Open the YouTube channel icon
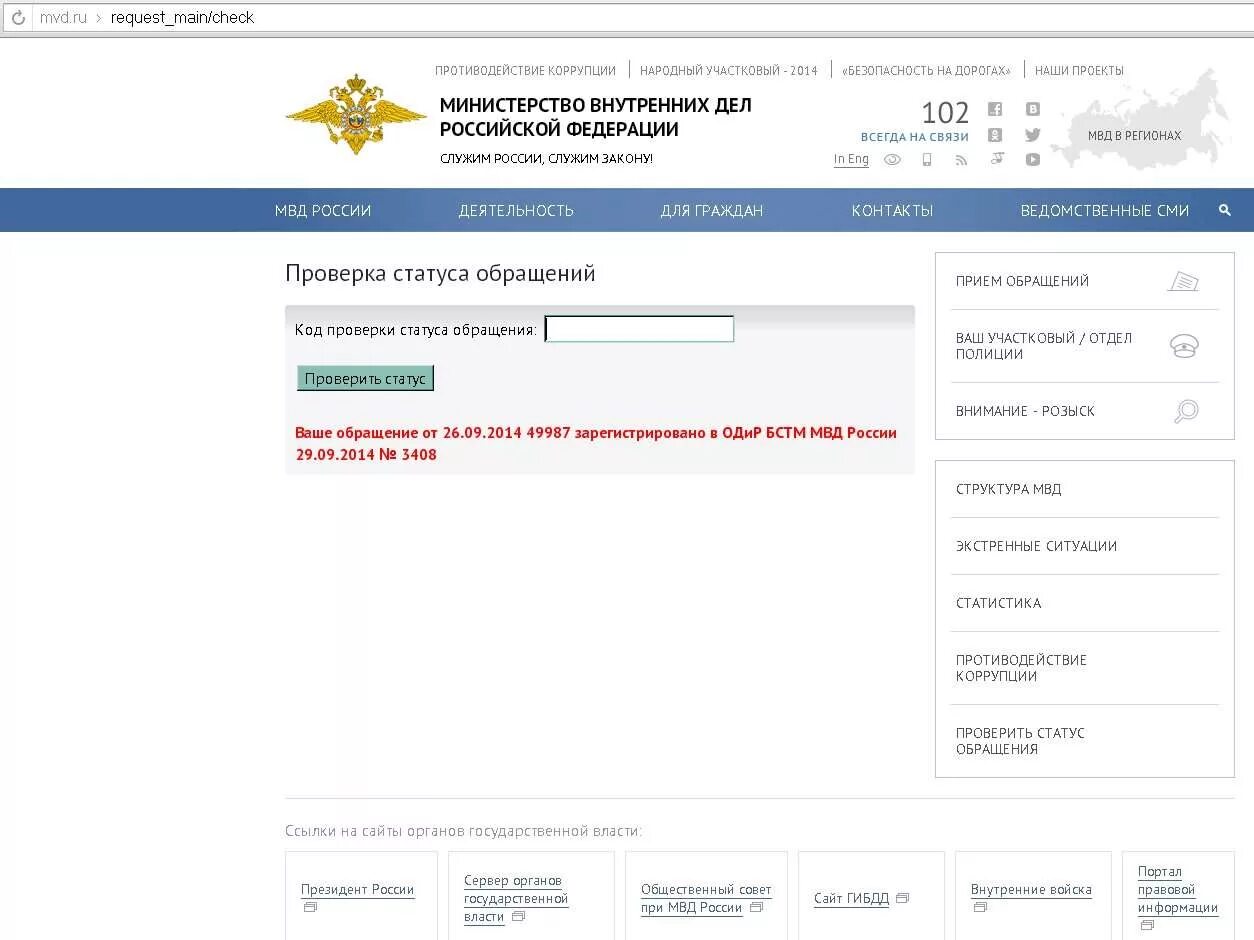This screenshot has width=1254, height=940. coord(1032,159)
